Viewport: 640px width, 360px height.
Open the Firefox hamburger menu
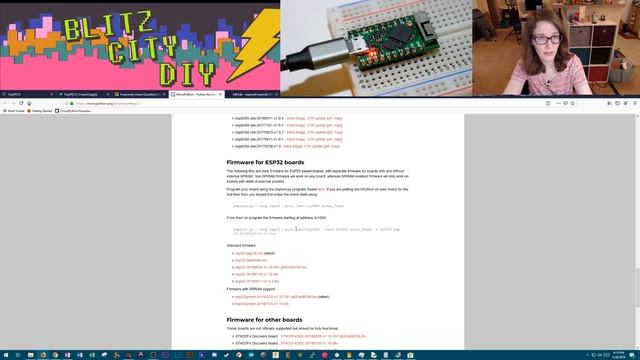635,104
